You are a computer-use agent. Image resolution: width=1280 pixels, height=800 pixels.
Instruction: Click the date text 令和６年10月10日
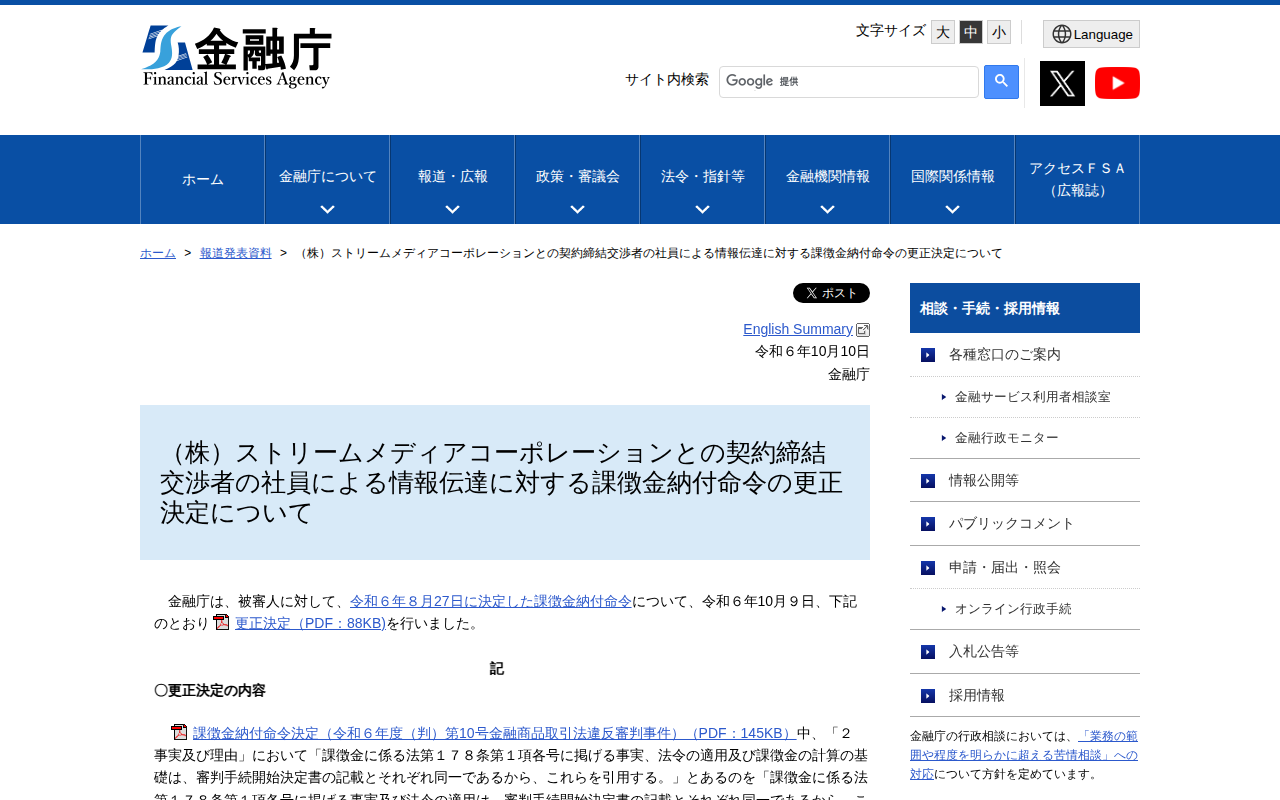812,351
